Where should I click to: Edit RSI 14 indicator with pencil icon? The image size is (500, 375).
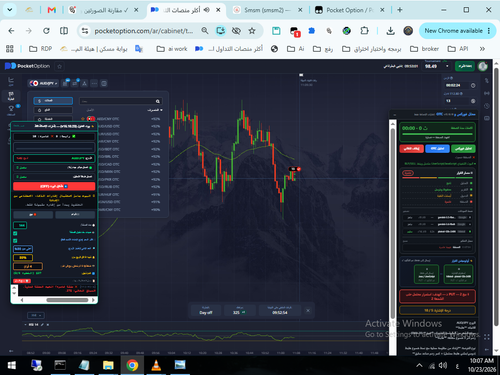click(42, 324)
